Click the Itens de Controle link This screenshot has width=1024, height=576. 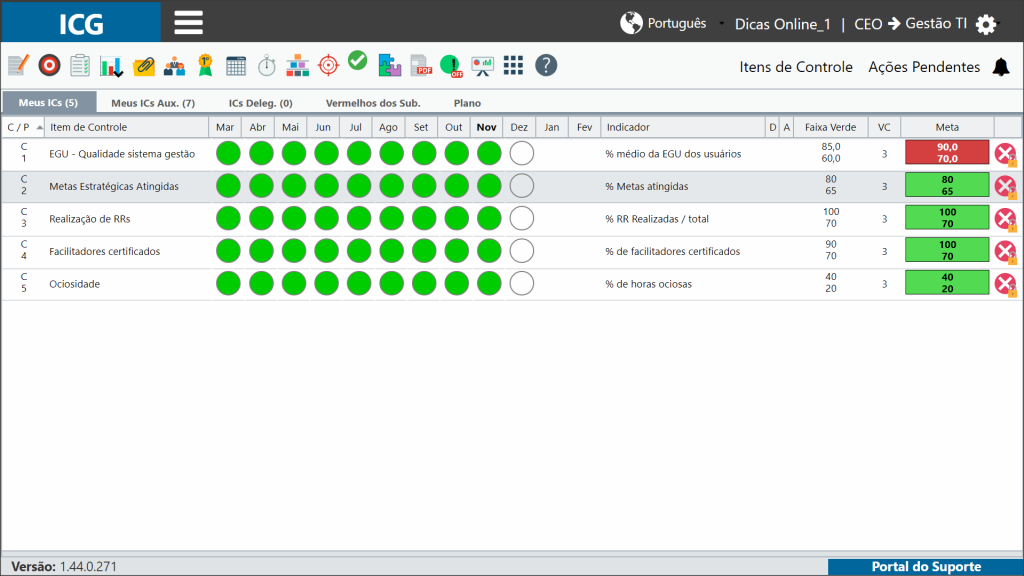[x=795, y=67]
